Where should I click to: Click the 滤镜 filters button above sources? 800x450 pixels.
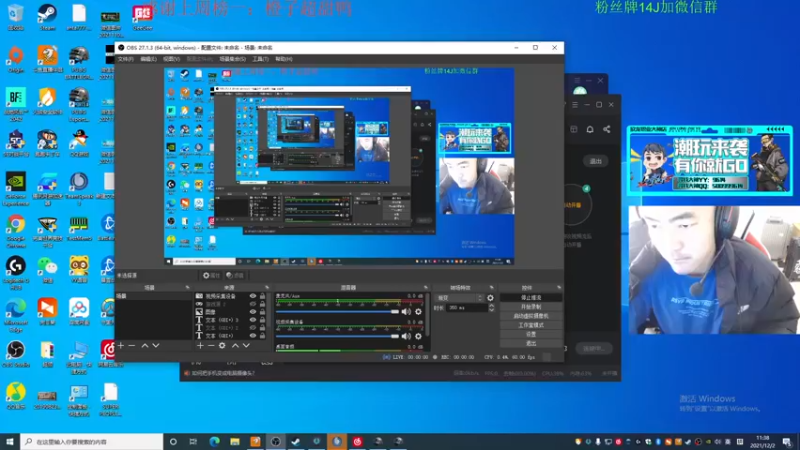click(x=235, y=276)
